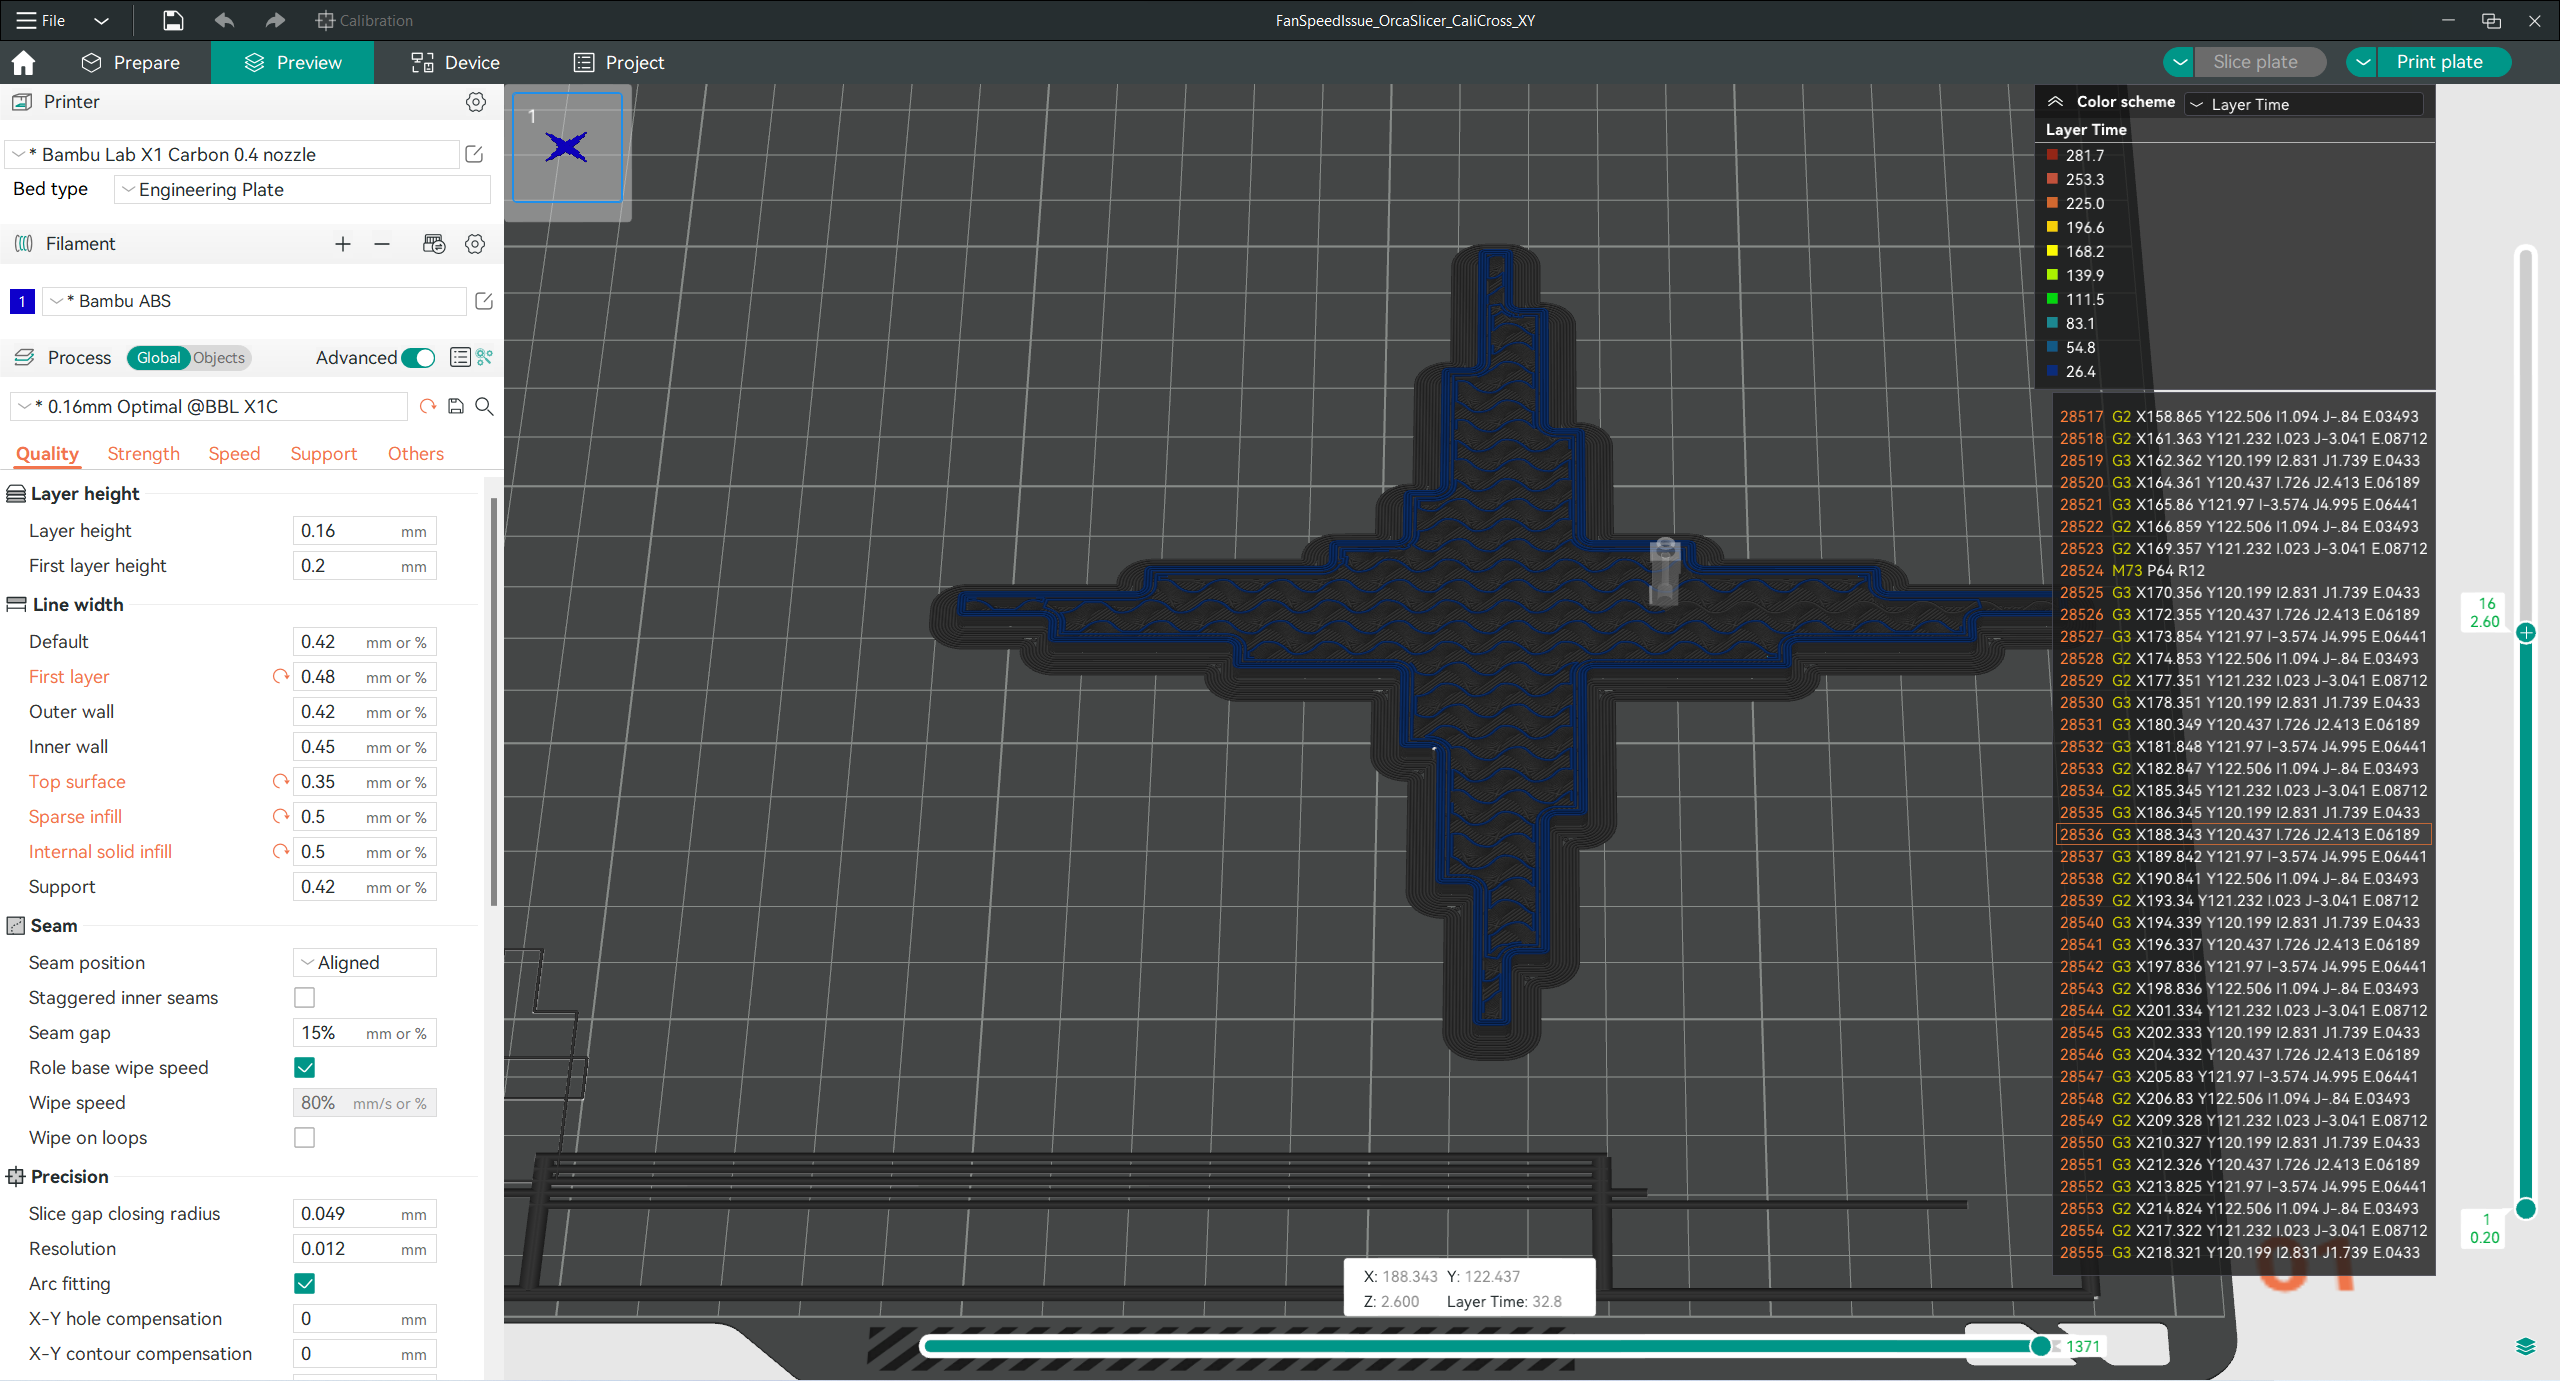Toggle the Advanced process settings switch
This screenshot has height=1381, width=2560.
[x=418, y=357]
